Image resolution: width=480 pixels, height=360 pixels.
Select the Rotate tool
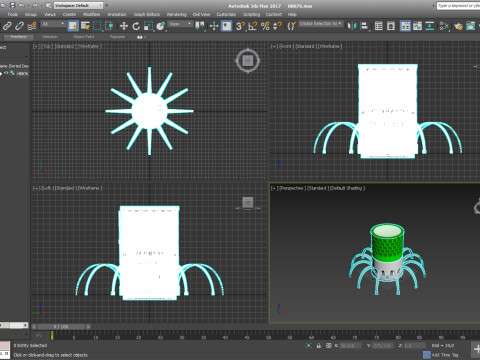tap(136, 26)
